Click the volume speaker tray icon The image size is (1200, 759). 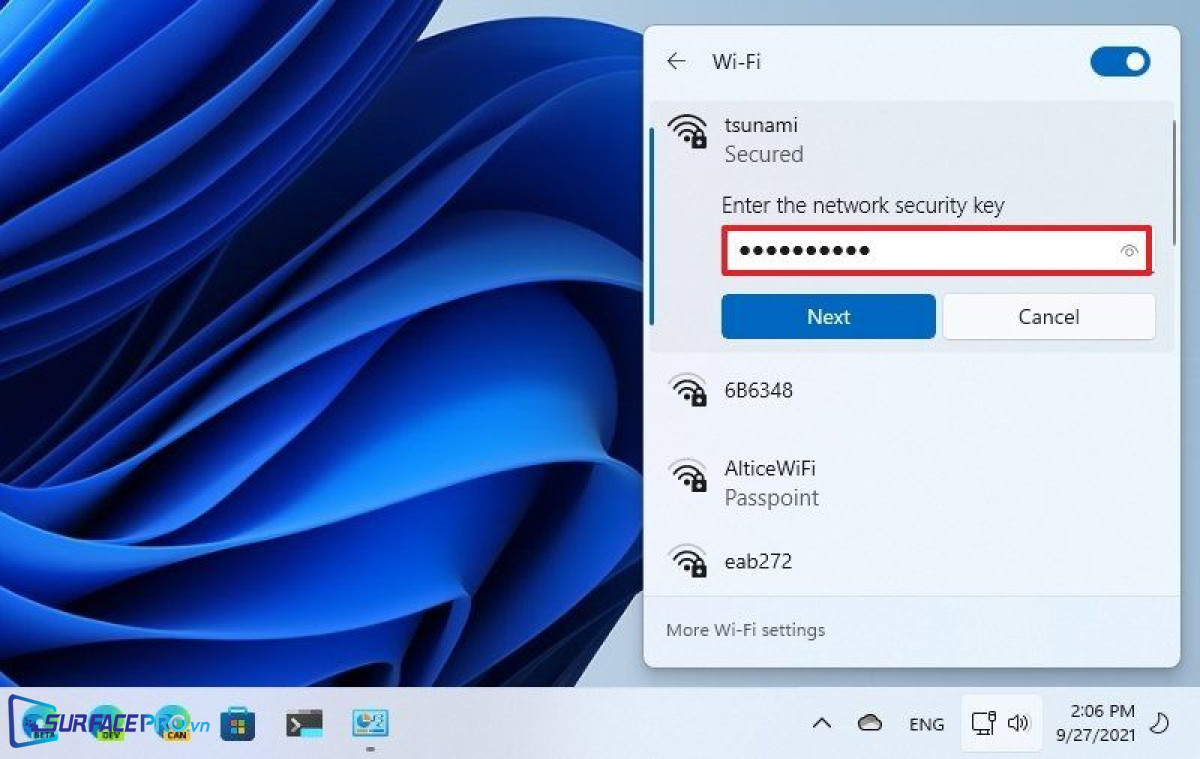click(1019, 723)
